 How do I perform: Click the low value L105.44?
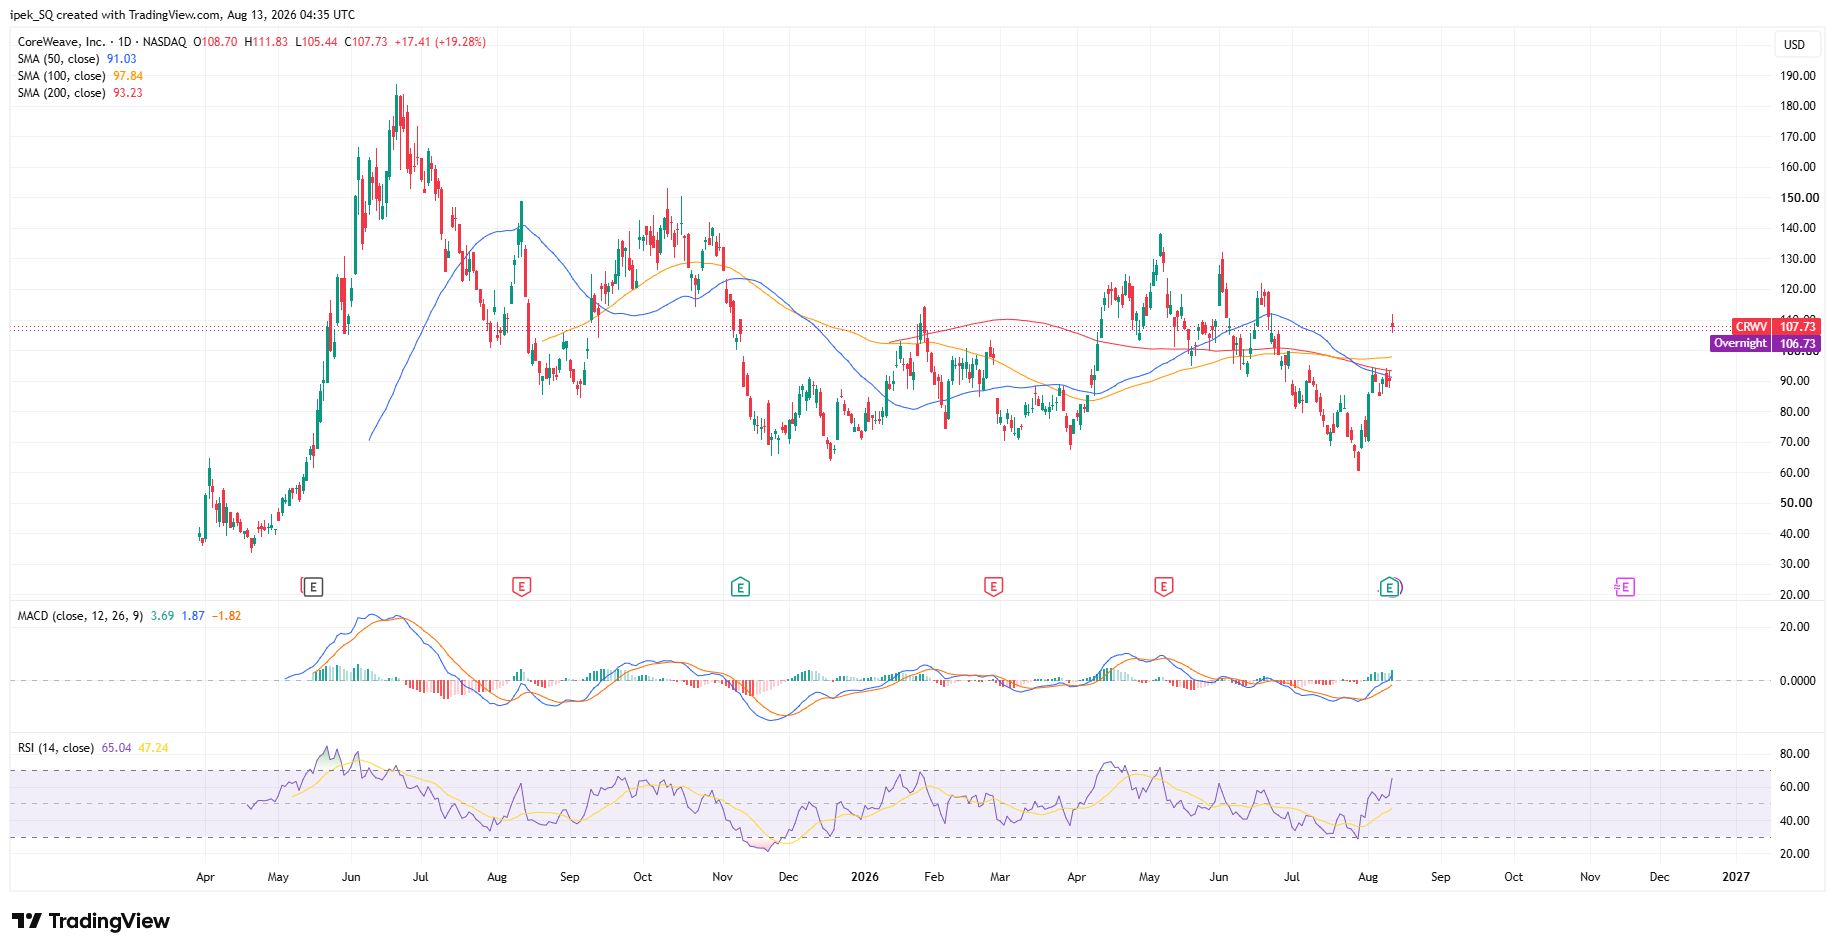click(316, 42)
